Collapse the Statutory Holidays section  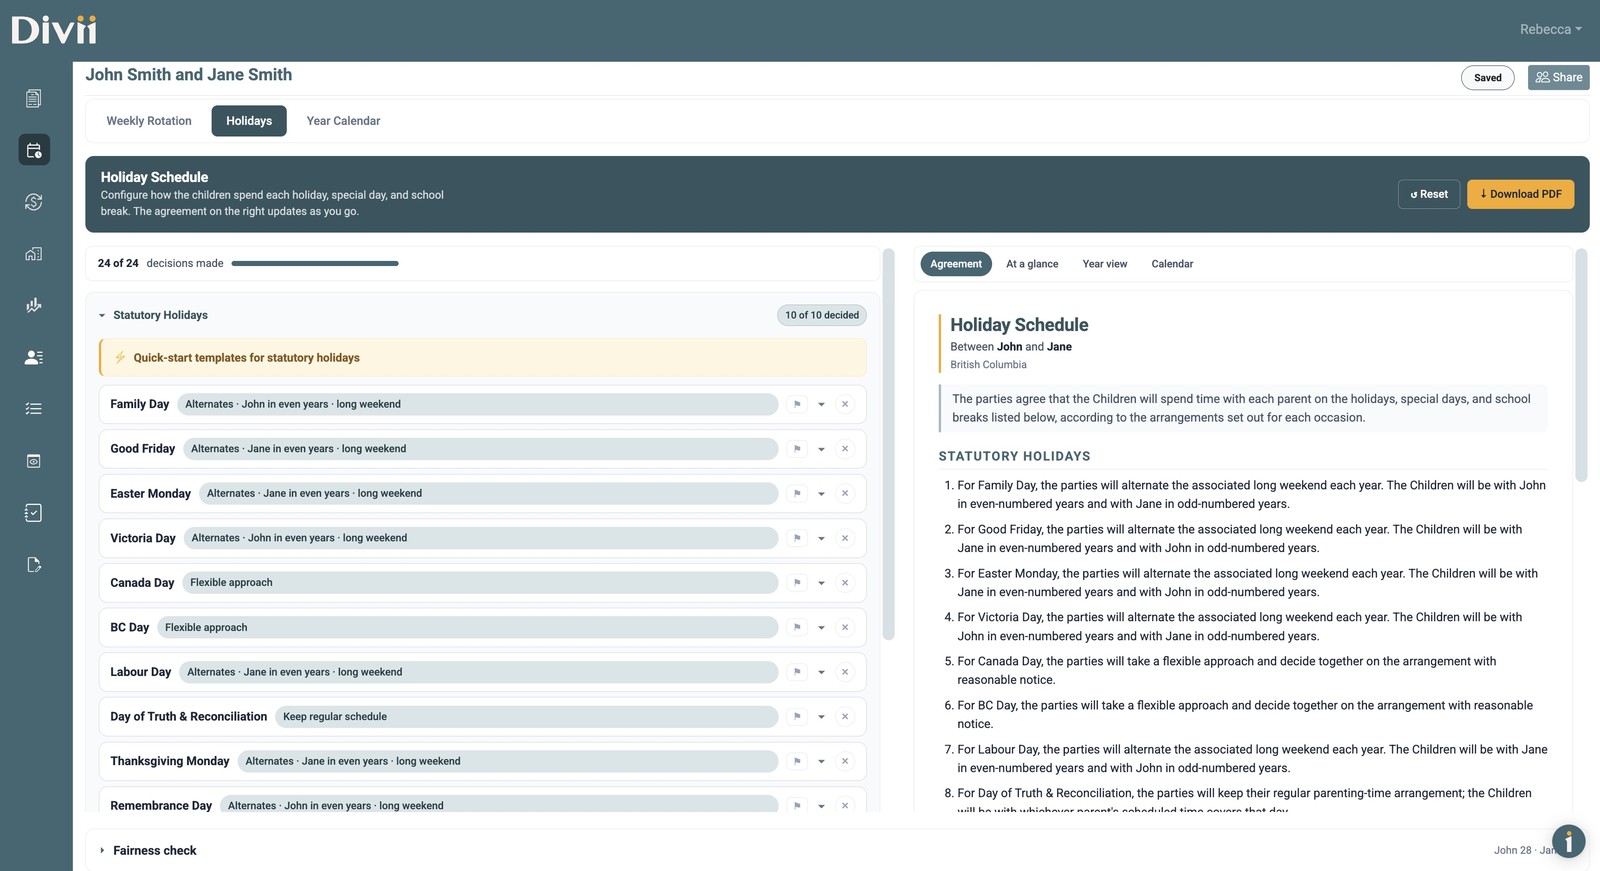pyautogui.click(x=102, y=315)
